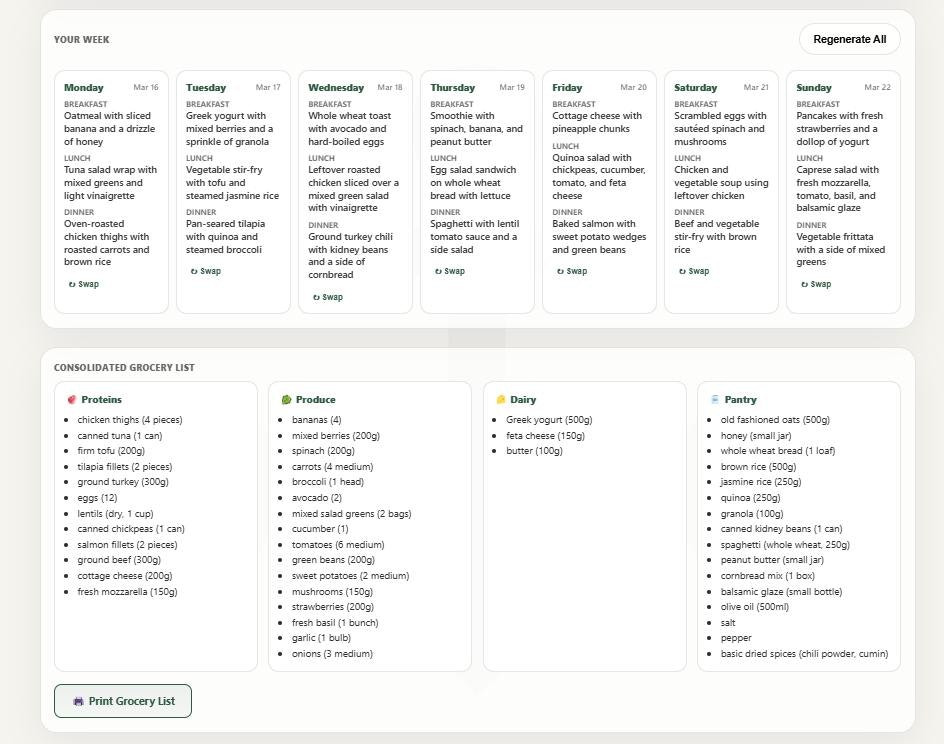The height and width of the screenshot is (744, 944).
Task: Click the Mar 22 date label
Action: [x=878, y=87]
